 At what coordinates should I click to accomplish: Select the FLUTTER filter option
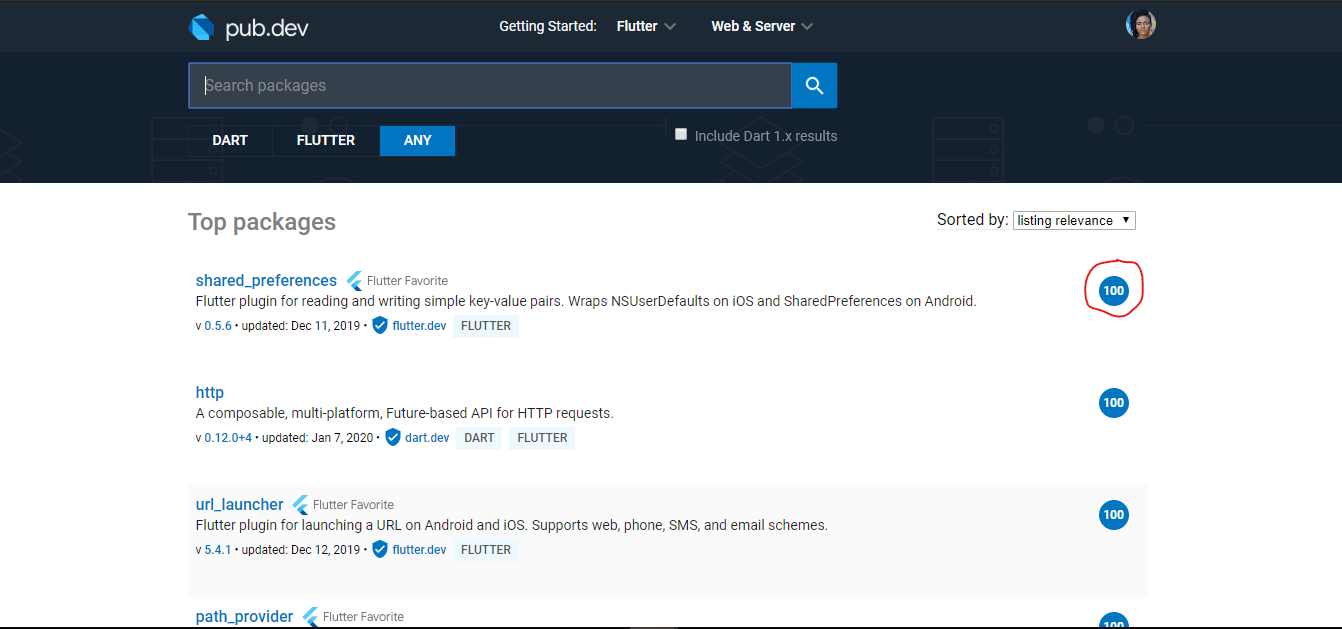(325, 140)
